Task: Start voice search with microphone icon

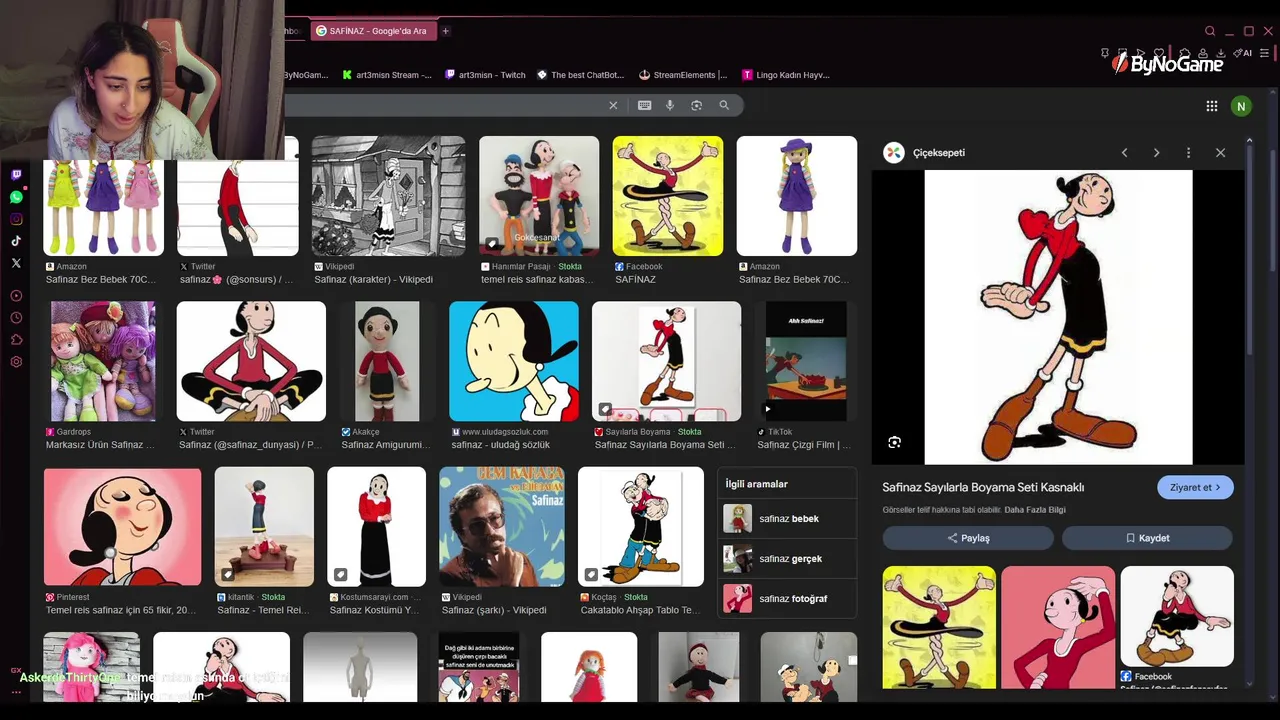Action: [670, 105]
